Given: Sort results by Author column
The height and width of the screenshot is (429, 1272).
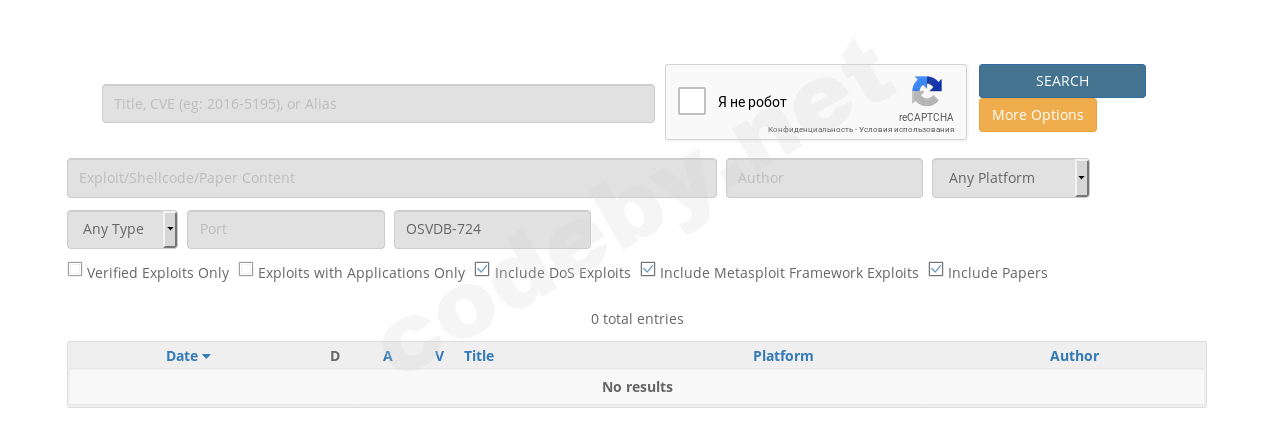Looking at the screenshot, I should 1074,356.
